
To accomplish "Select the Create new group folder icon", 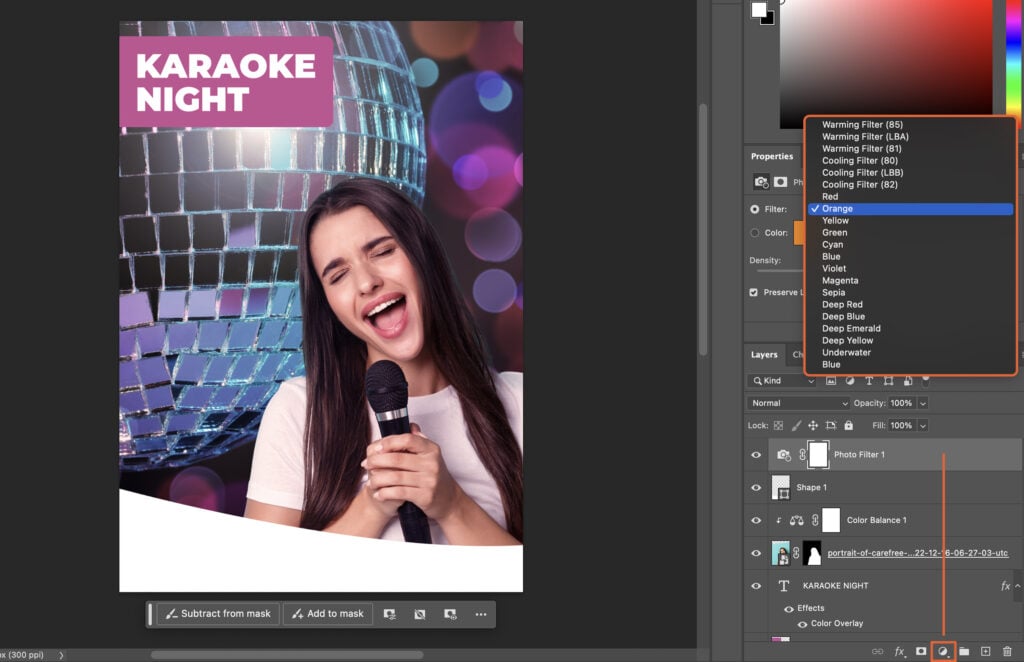I will point(964,650).
